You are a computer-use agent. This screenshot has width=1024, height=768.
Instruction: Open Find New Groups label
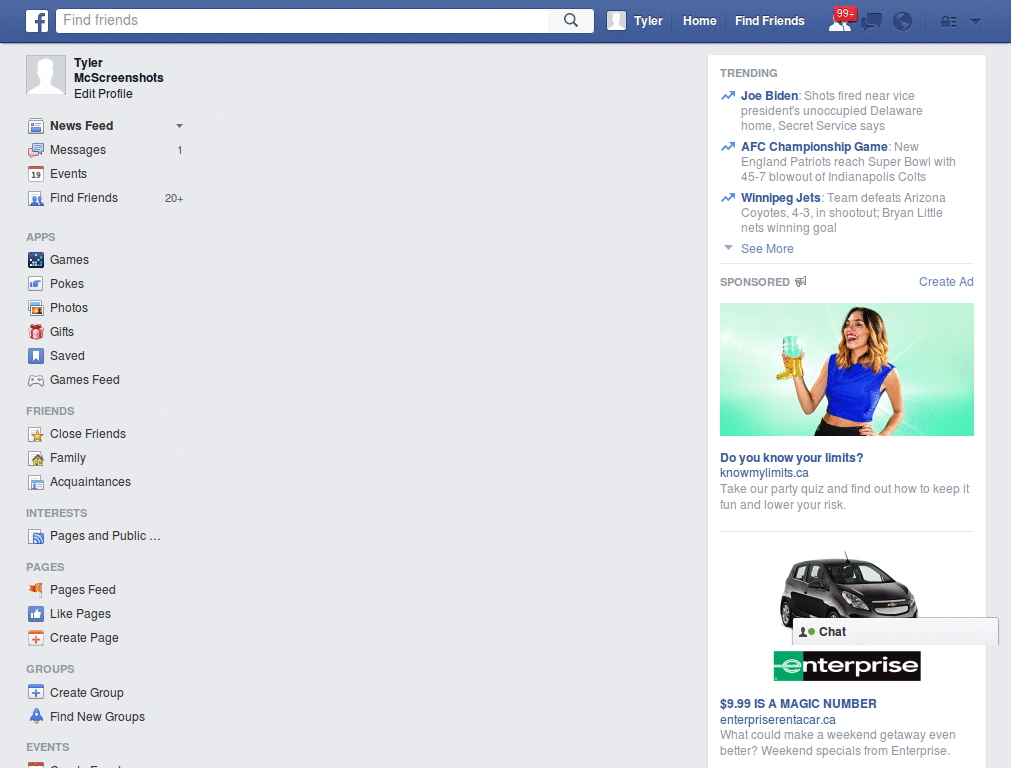(97, 716)
